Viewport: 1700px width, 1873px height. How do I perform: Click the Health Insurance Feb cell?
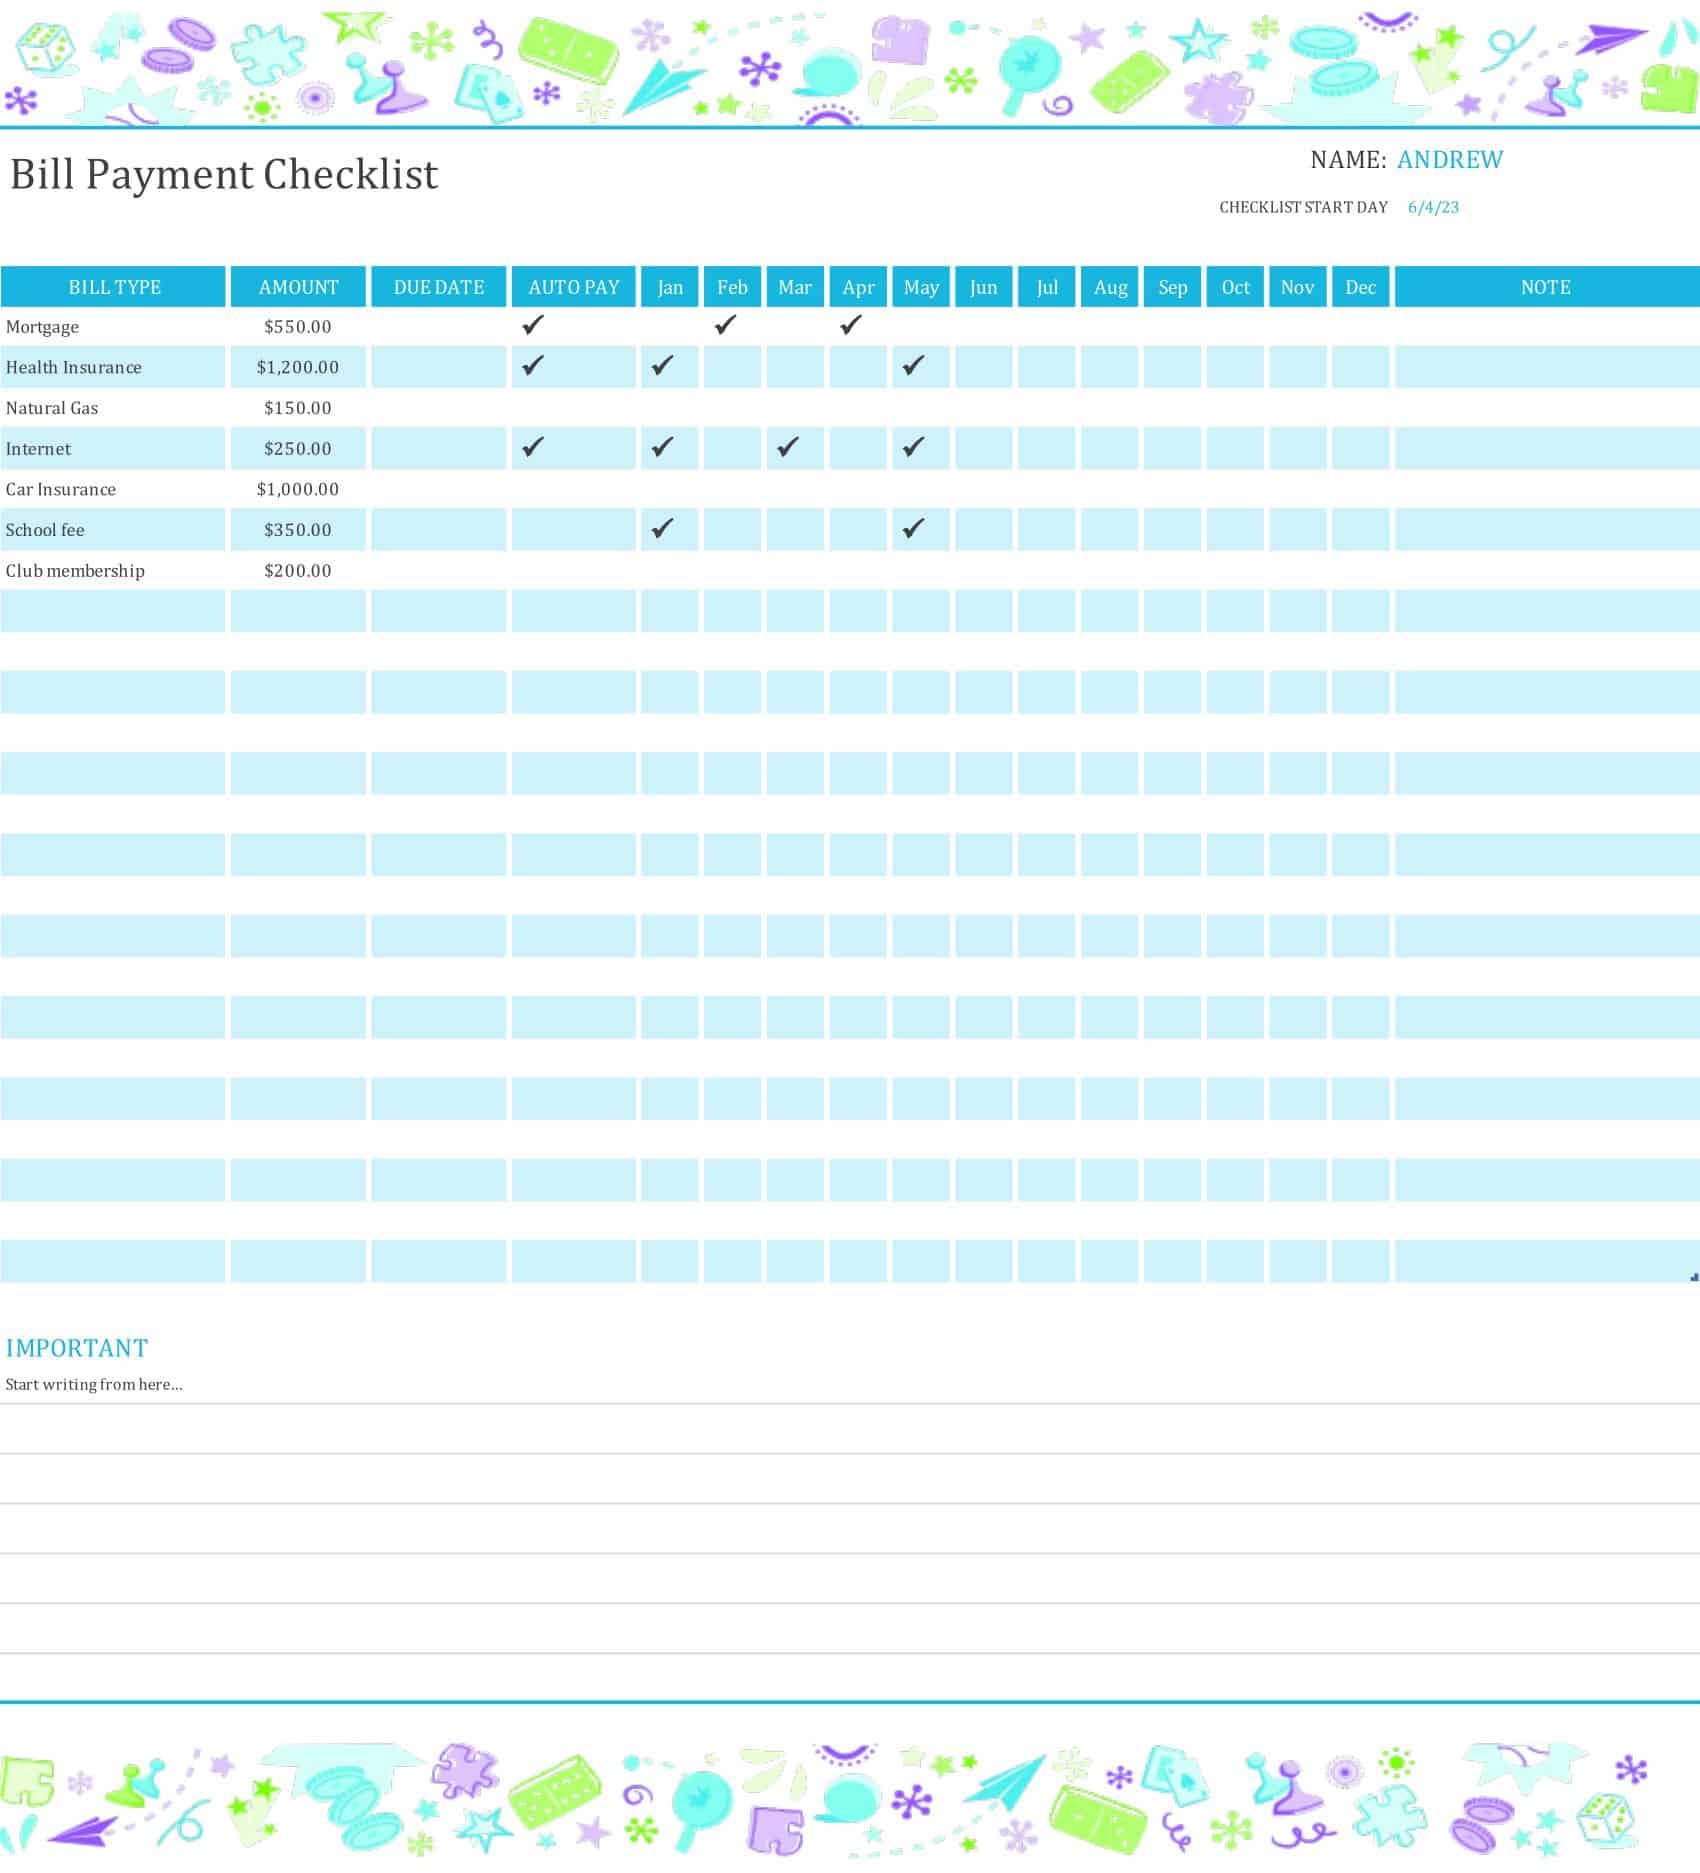pos(732,367)
